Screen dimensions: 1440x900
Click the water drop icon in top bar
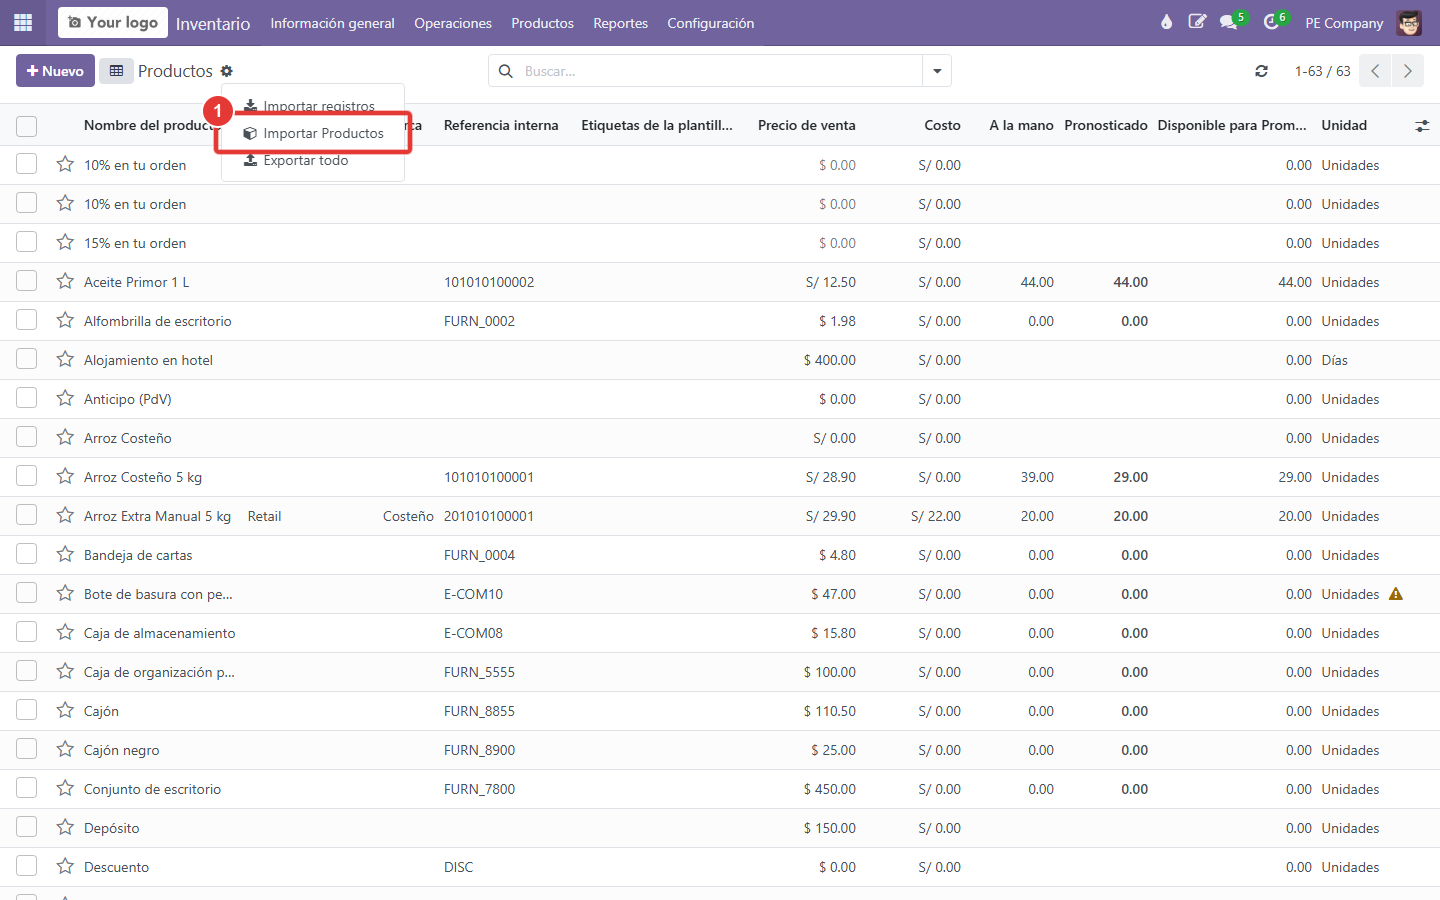click(1166, 22)
